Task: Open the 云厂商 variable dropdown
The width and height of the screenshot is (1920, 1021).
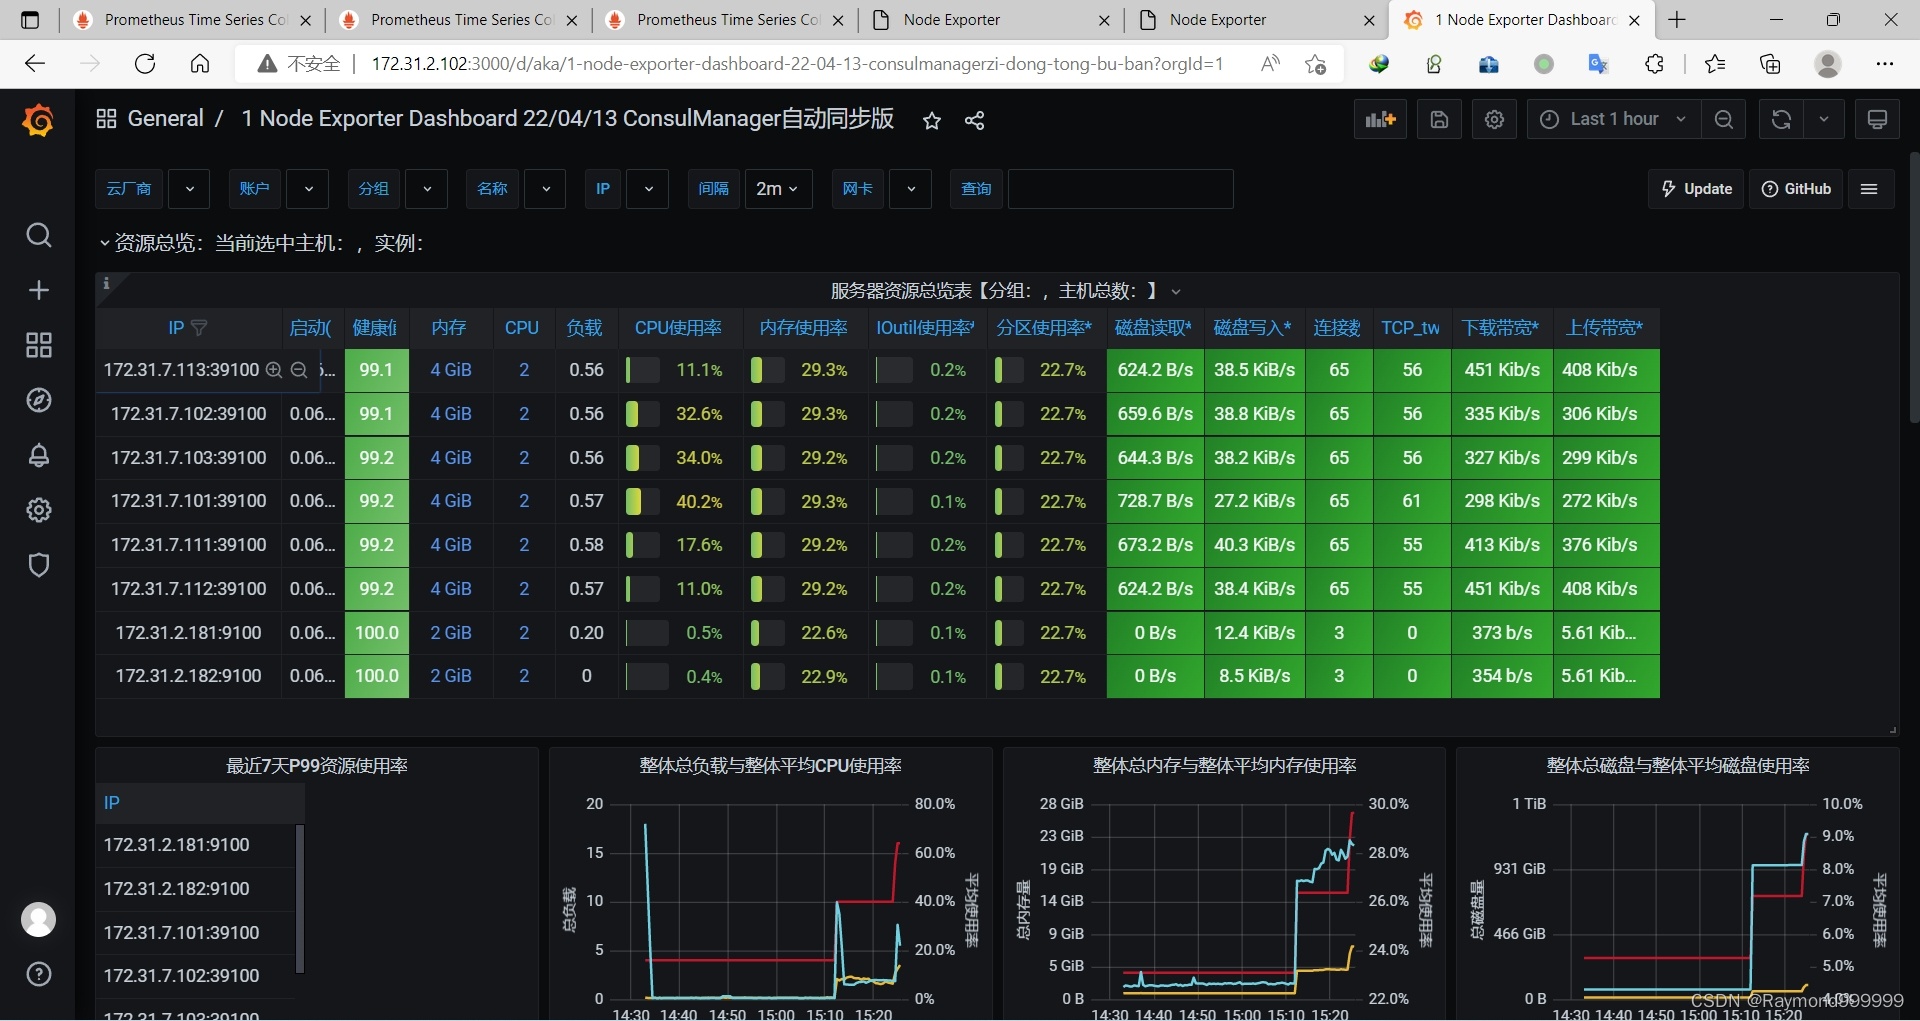Action: (189, 189)
